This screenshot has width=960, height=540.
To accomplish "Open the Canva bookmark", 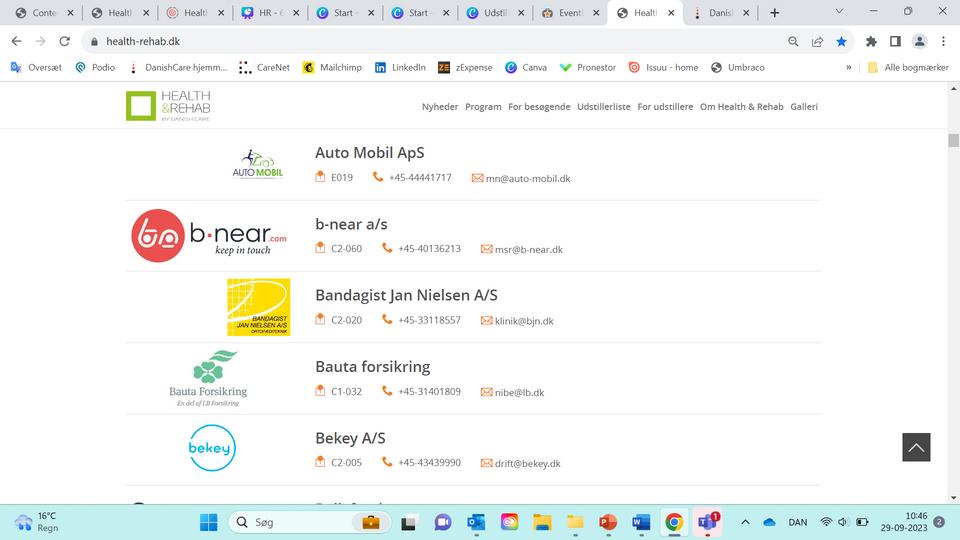I will pos(526,67).
